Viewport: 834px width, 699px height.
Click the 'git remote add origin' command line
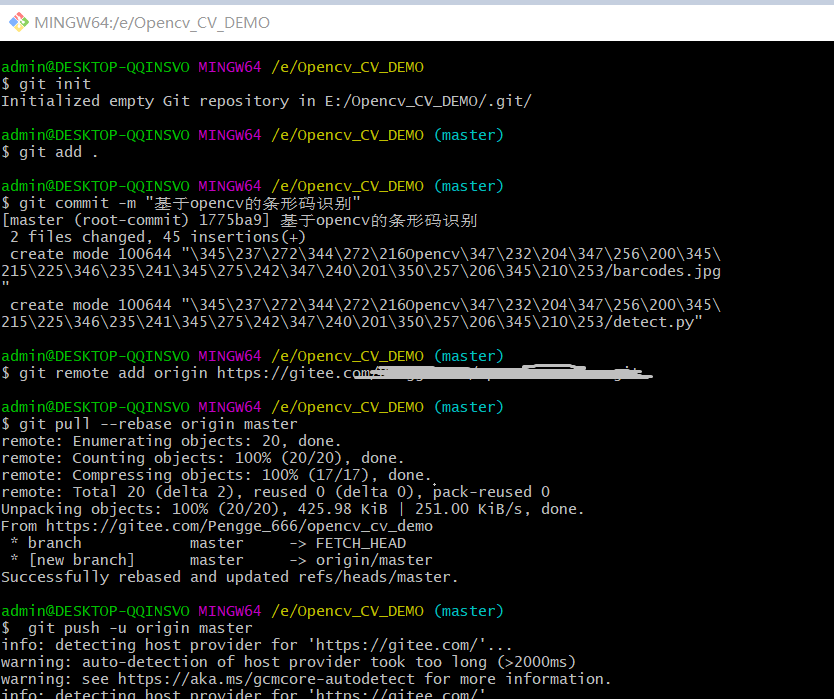click(327, 373)
